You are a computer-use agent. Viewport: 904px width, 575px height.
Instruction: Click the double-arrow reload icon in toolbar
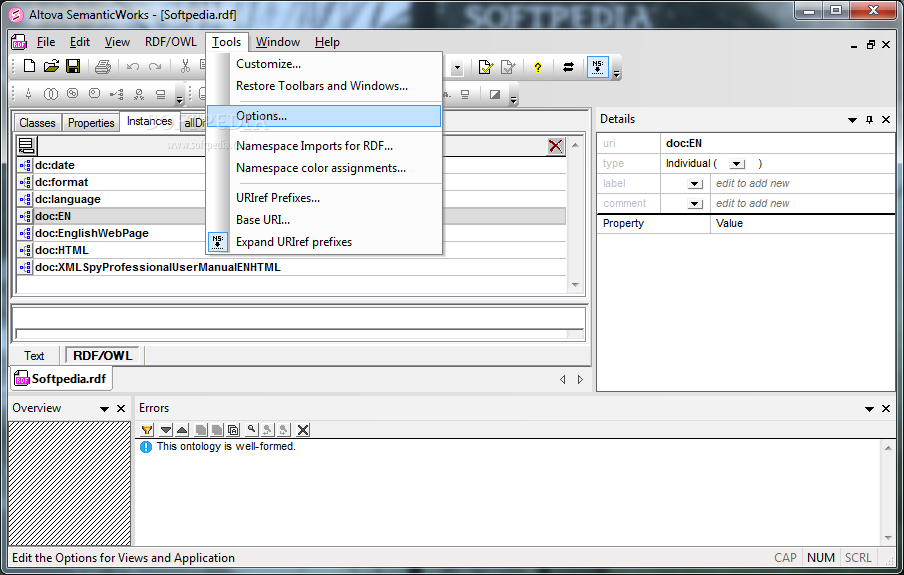(x=568, y=67)
